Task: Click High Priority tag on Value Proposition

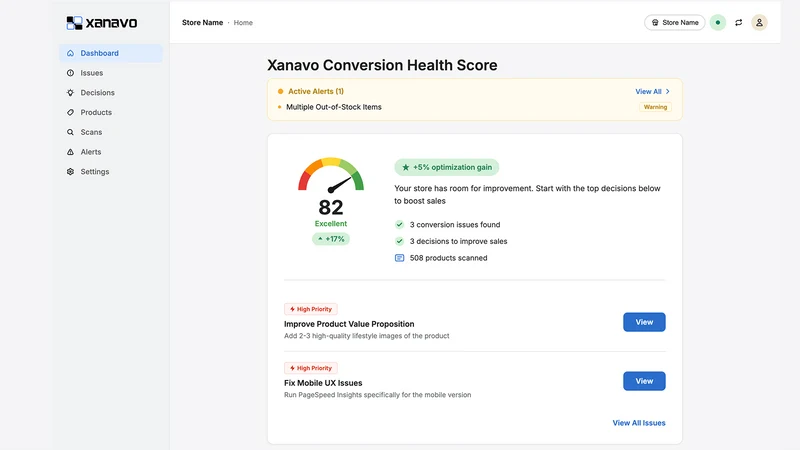Action: coord(311,309)
